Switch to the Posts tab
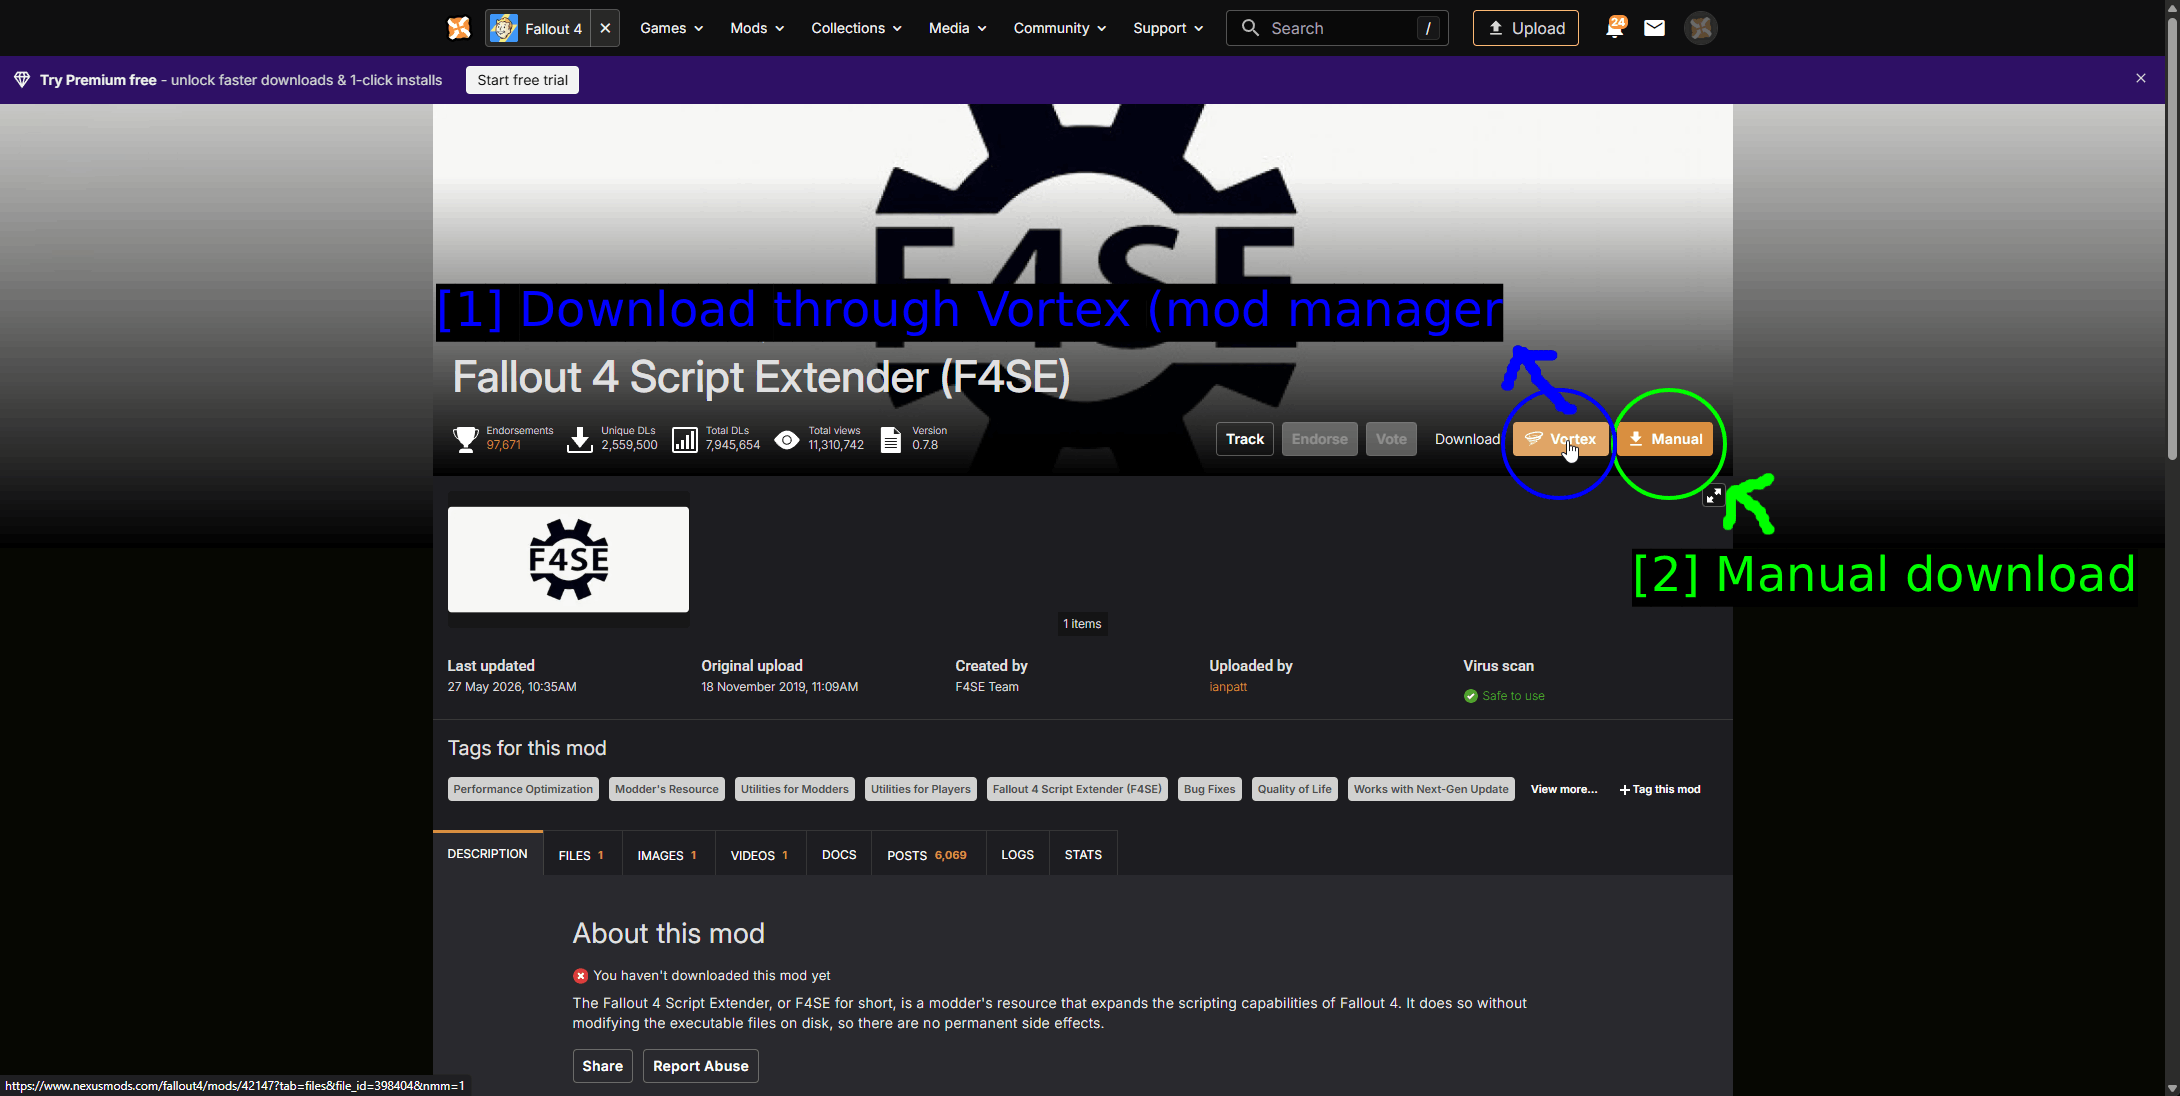Image resolution: width=2180 pixels, height=1096 pixels. pos(927,855)
